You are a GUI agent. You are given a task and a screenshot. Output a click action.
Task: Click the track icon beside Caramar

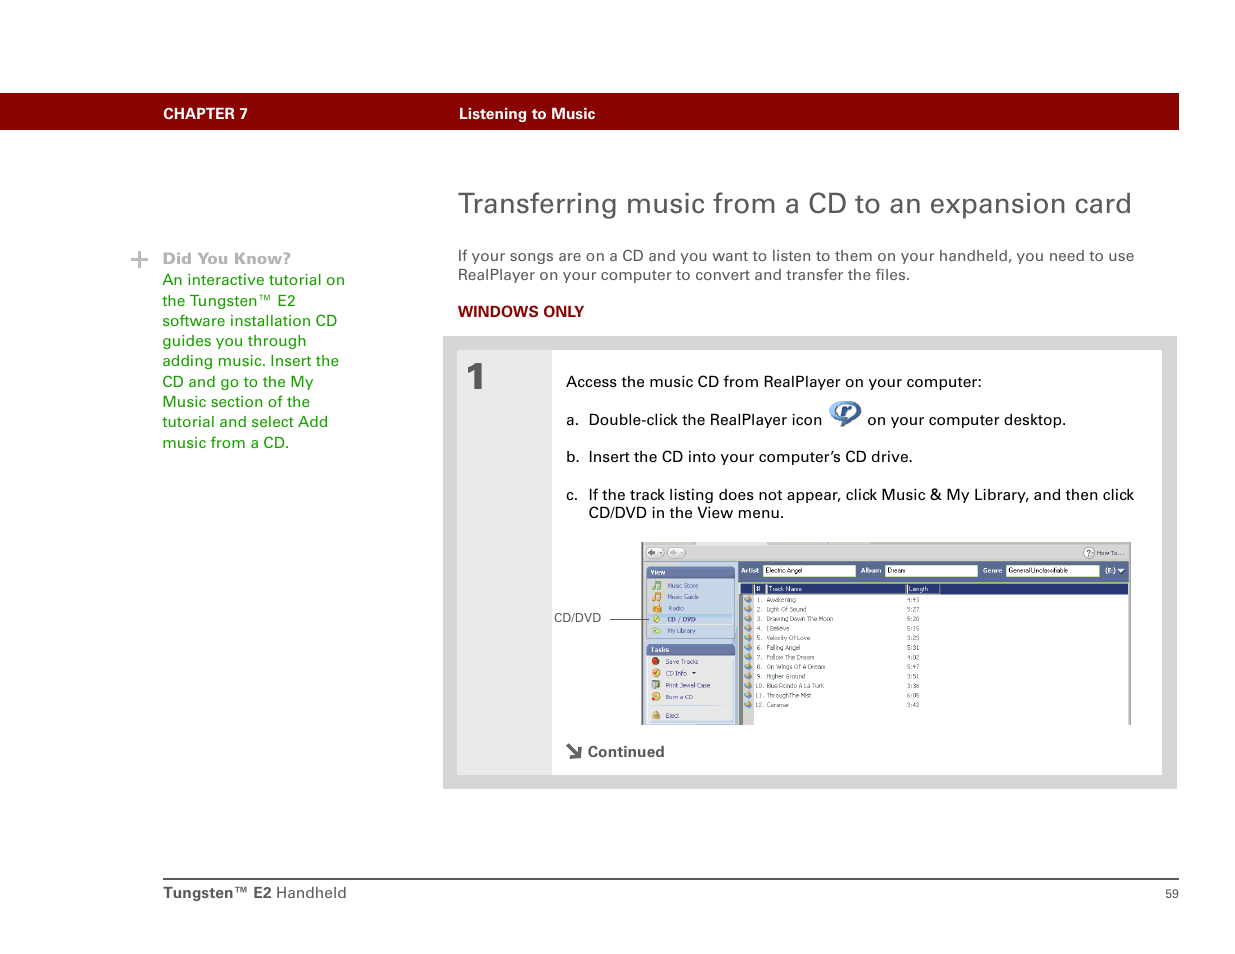click(x=748, y=705)
